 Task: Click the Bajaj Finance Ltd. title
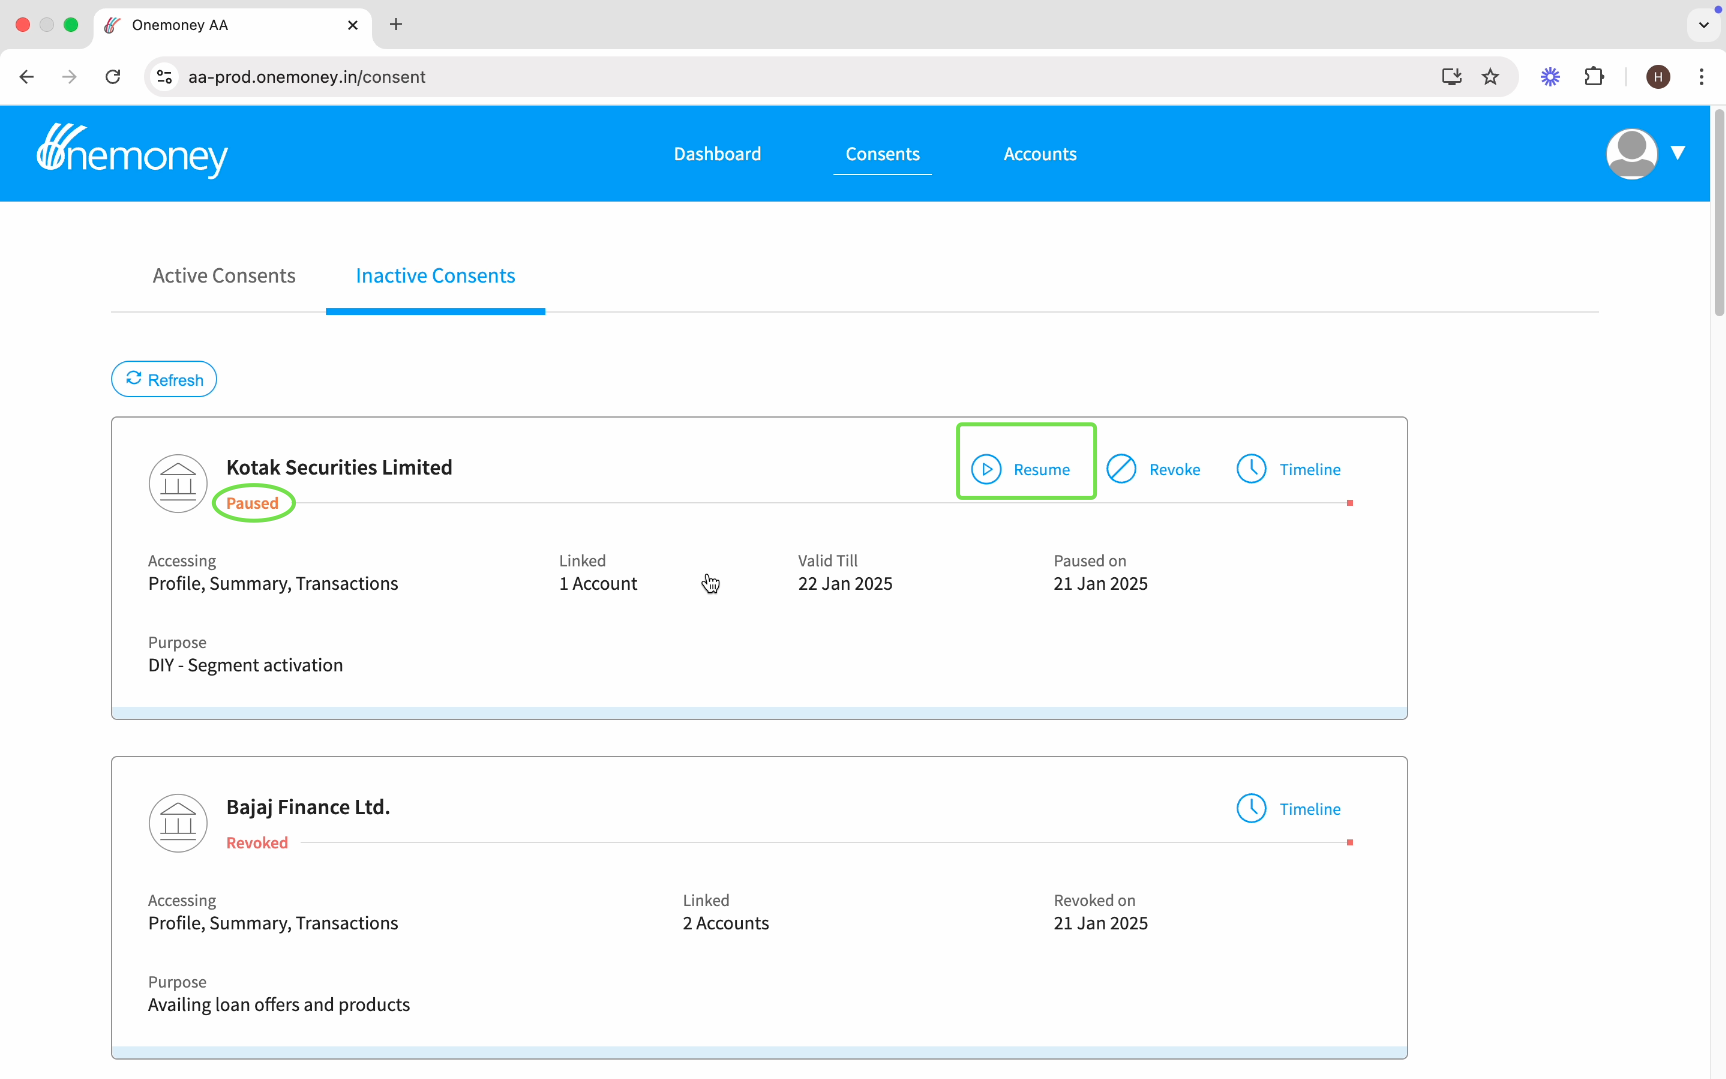pos(308,807)
